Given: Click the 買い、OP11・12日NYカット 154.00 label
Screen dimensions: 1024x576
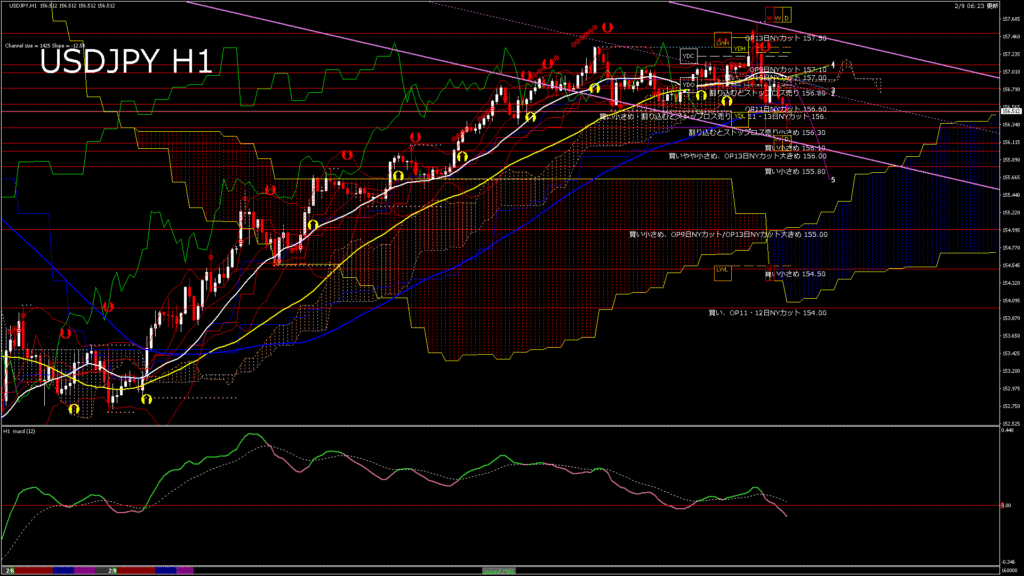Looking at the screenshot, I should click(767, 313).
